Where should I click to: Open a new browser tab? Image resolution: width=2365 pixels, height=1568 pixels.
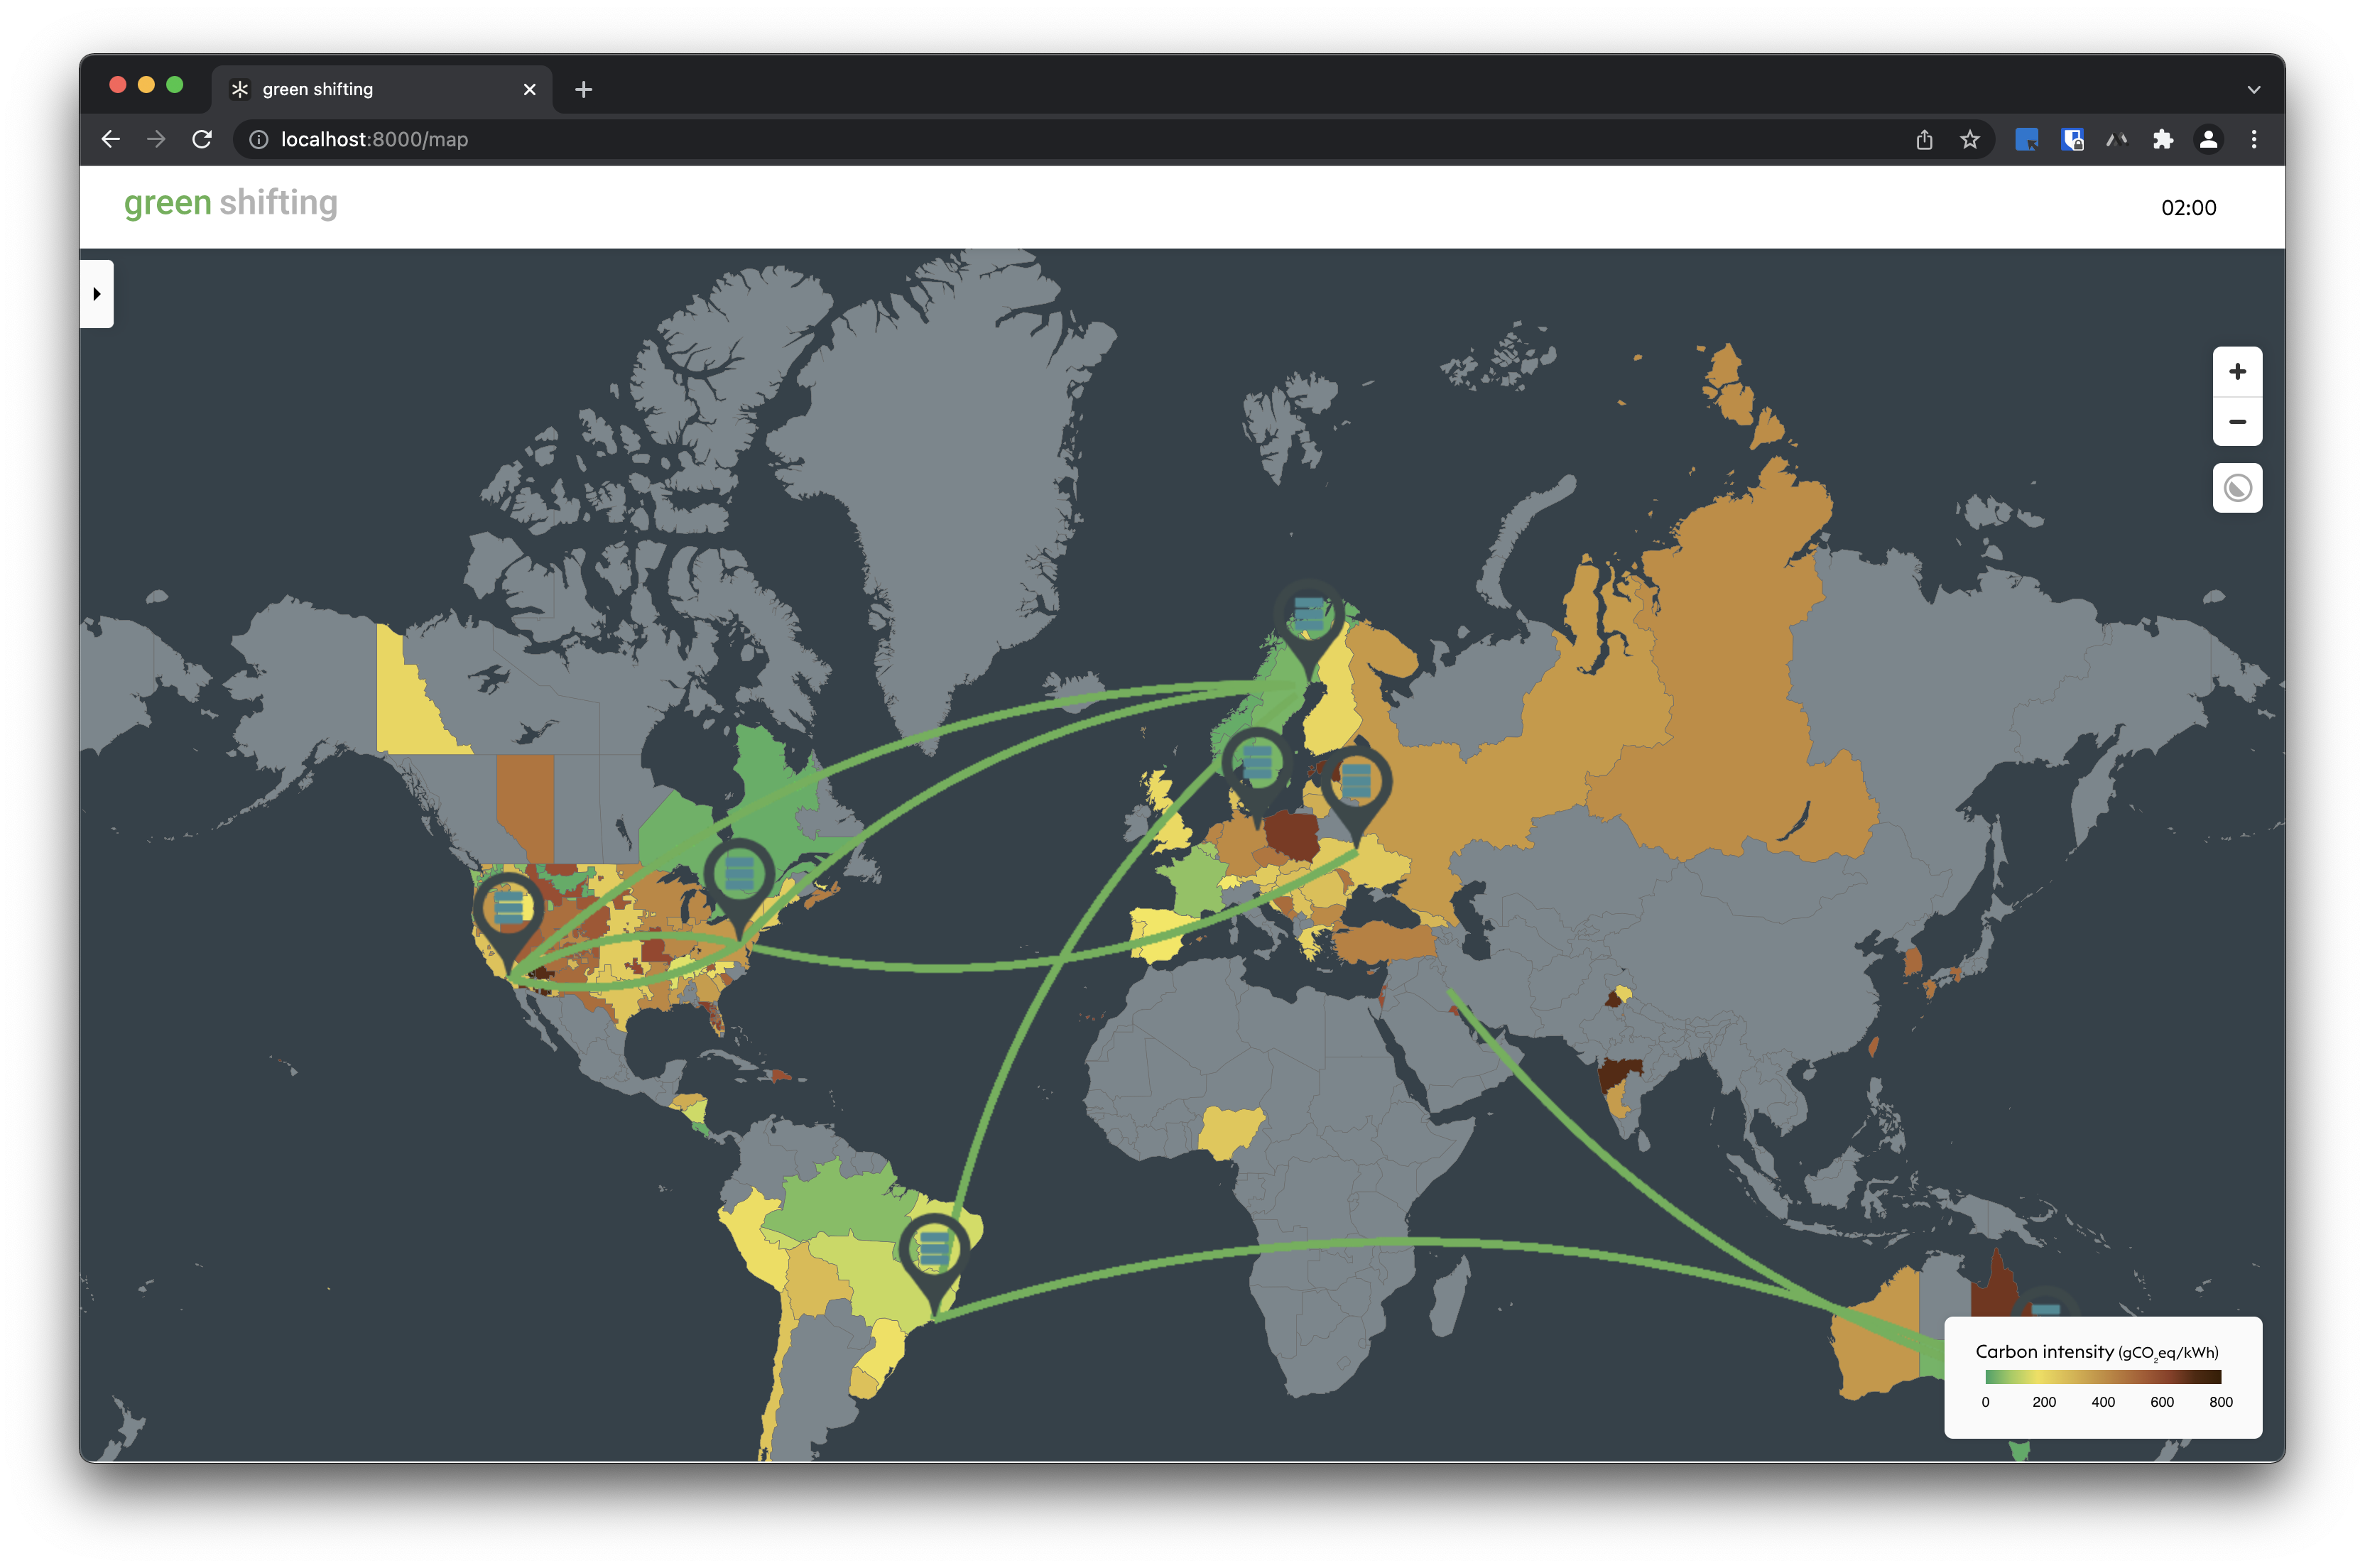(x=584, y=90)
